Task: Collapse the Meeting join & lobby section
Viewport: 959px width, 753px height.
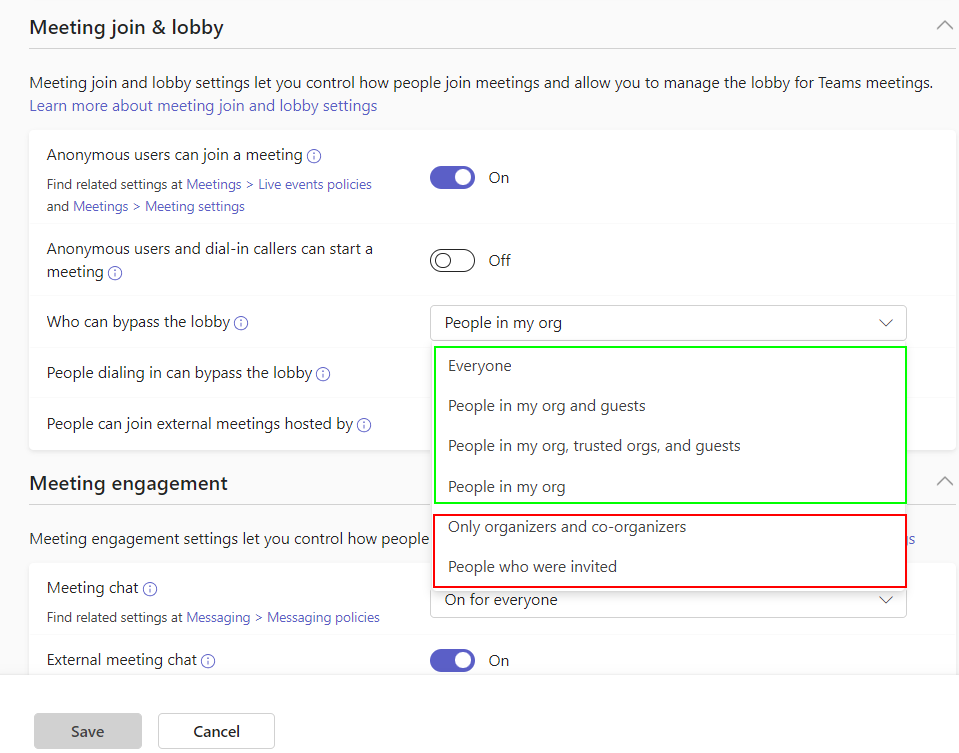Action: pos(944,26)
